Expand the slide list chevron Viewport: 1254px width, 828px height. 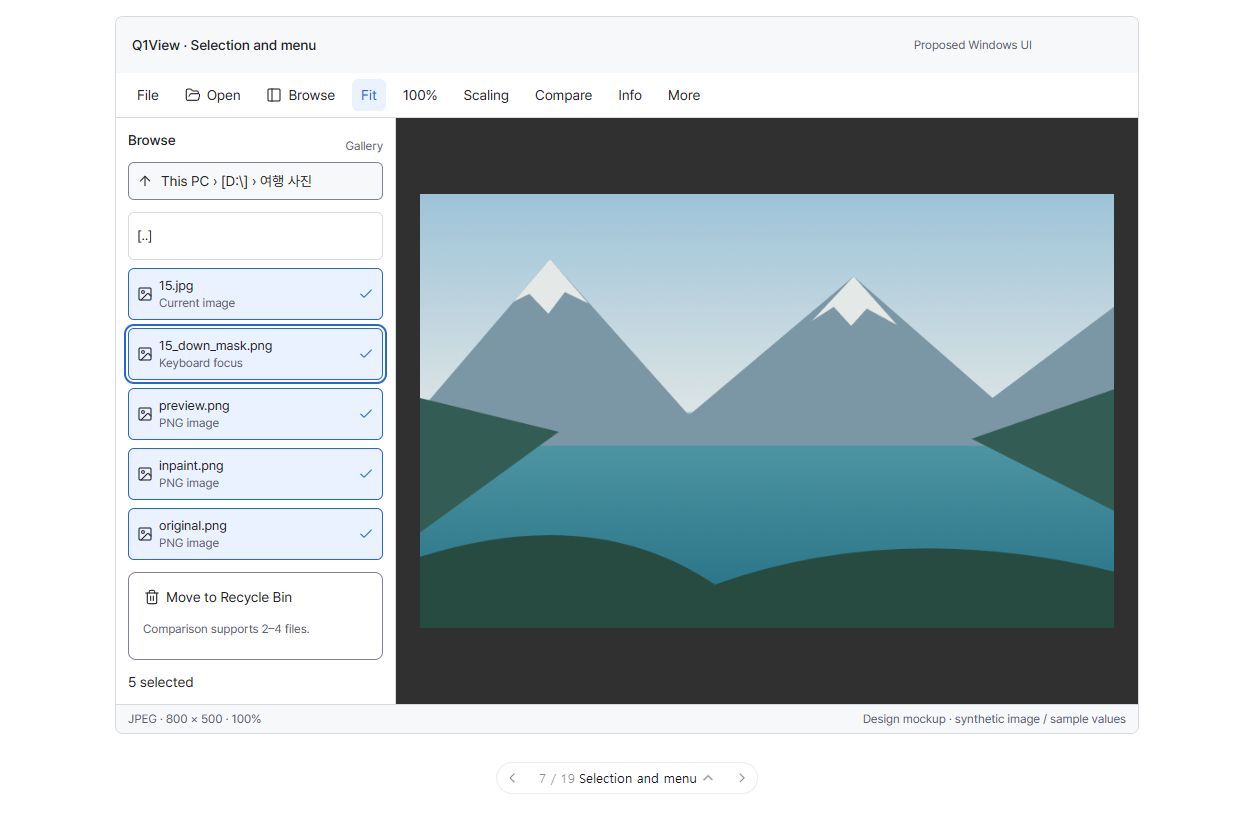708,778
